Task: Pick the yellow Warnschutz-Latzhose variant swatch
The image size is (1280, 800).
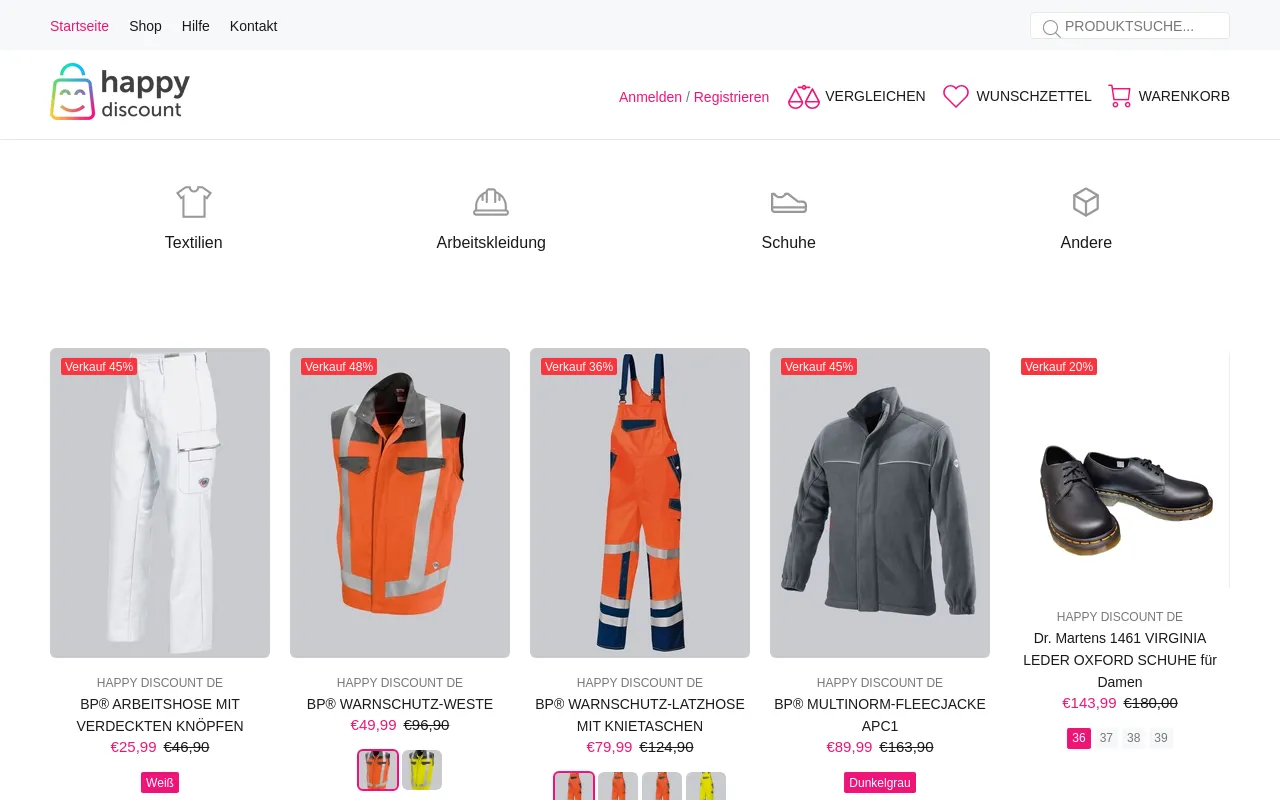Action: point(706,787)
